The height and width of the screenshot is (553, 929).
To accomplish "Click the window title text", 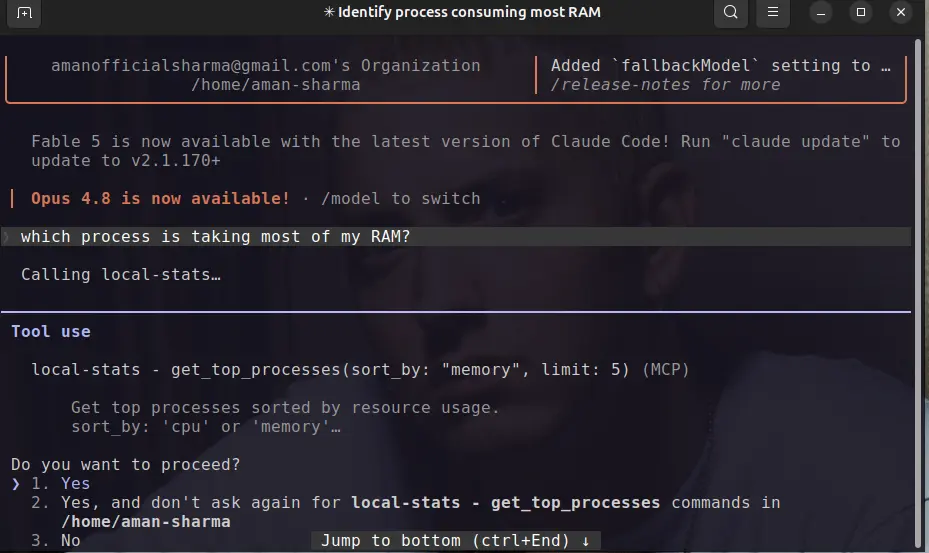I will click(x=462, y=12).
